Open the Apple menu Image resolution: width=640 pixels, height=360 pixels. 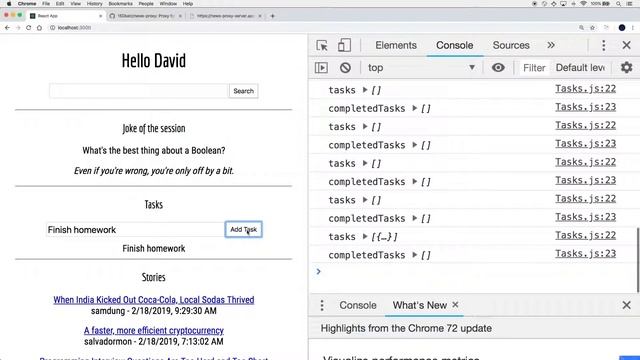9,4
